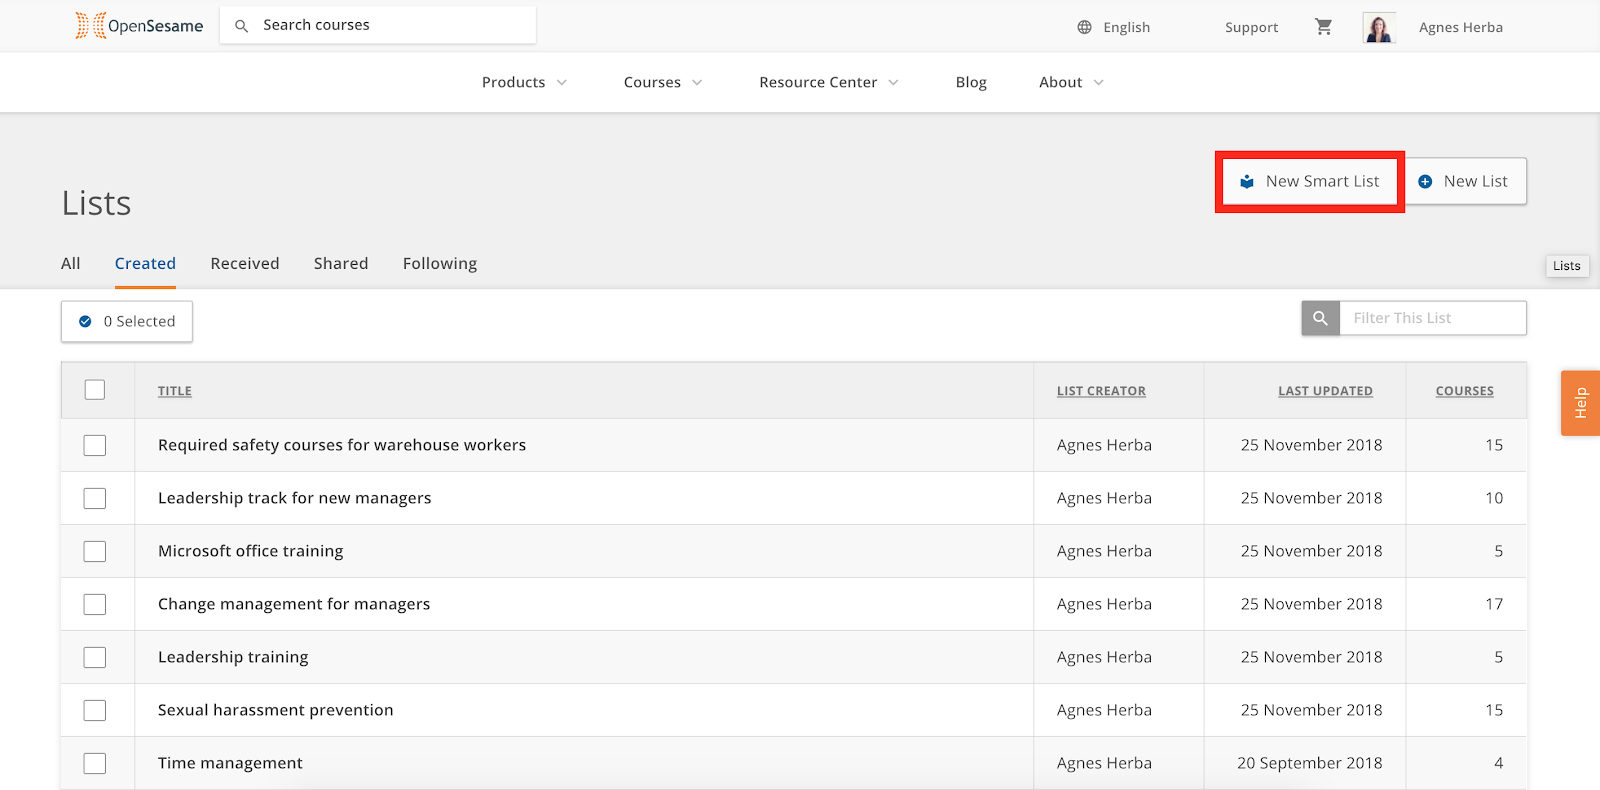Open the Resource Center dropdown
Viewport: 1600px width, 790px height.
pos(828,82)
